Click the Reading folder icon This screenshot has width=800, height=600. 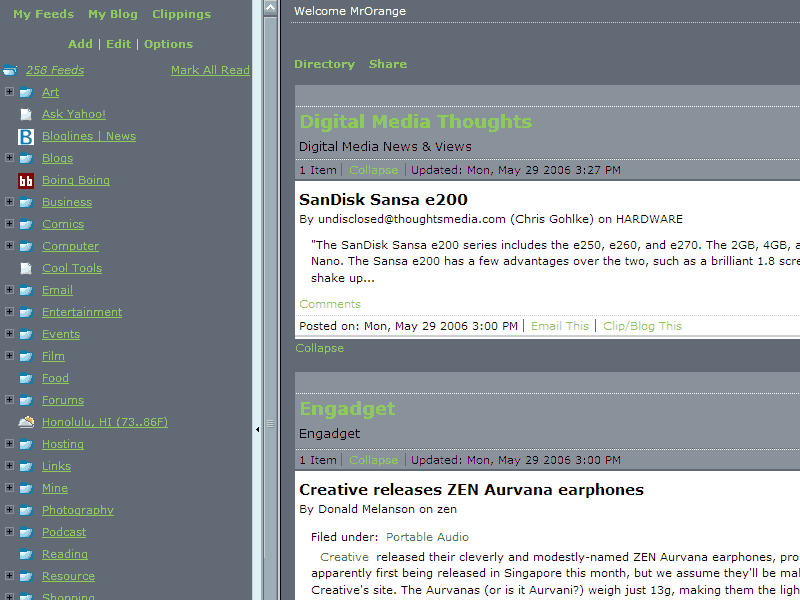pyautogui.click(x=26, y=555)
